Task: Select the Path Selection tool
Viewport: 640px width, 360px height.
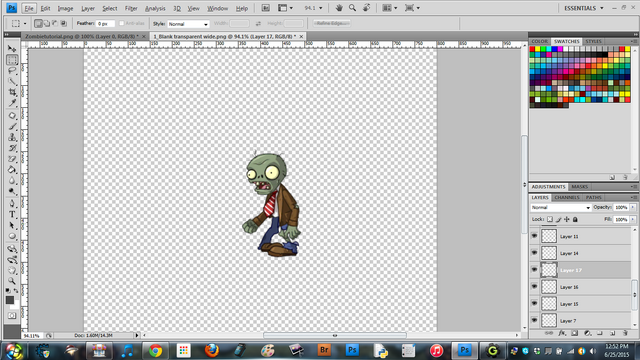Action: coord(12,225)
